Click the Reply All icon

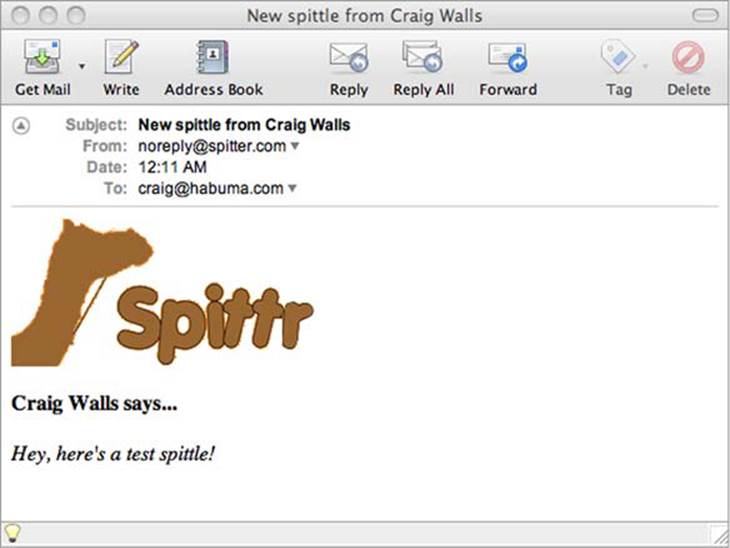click(x=422, y=57)
